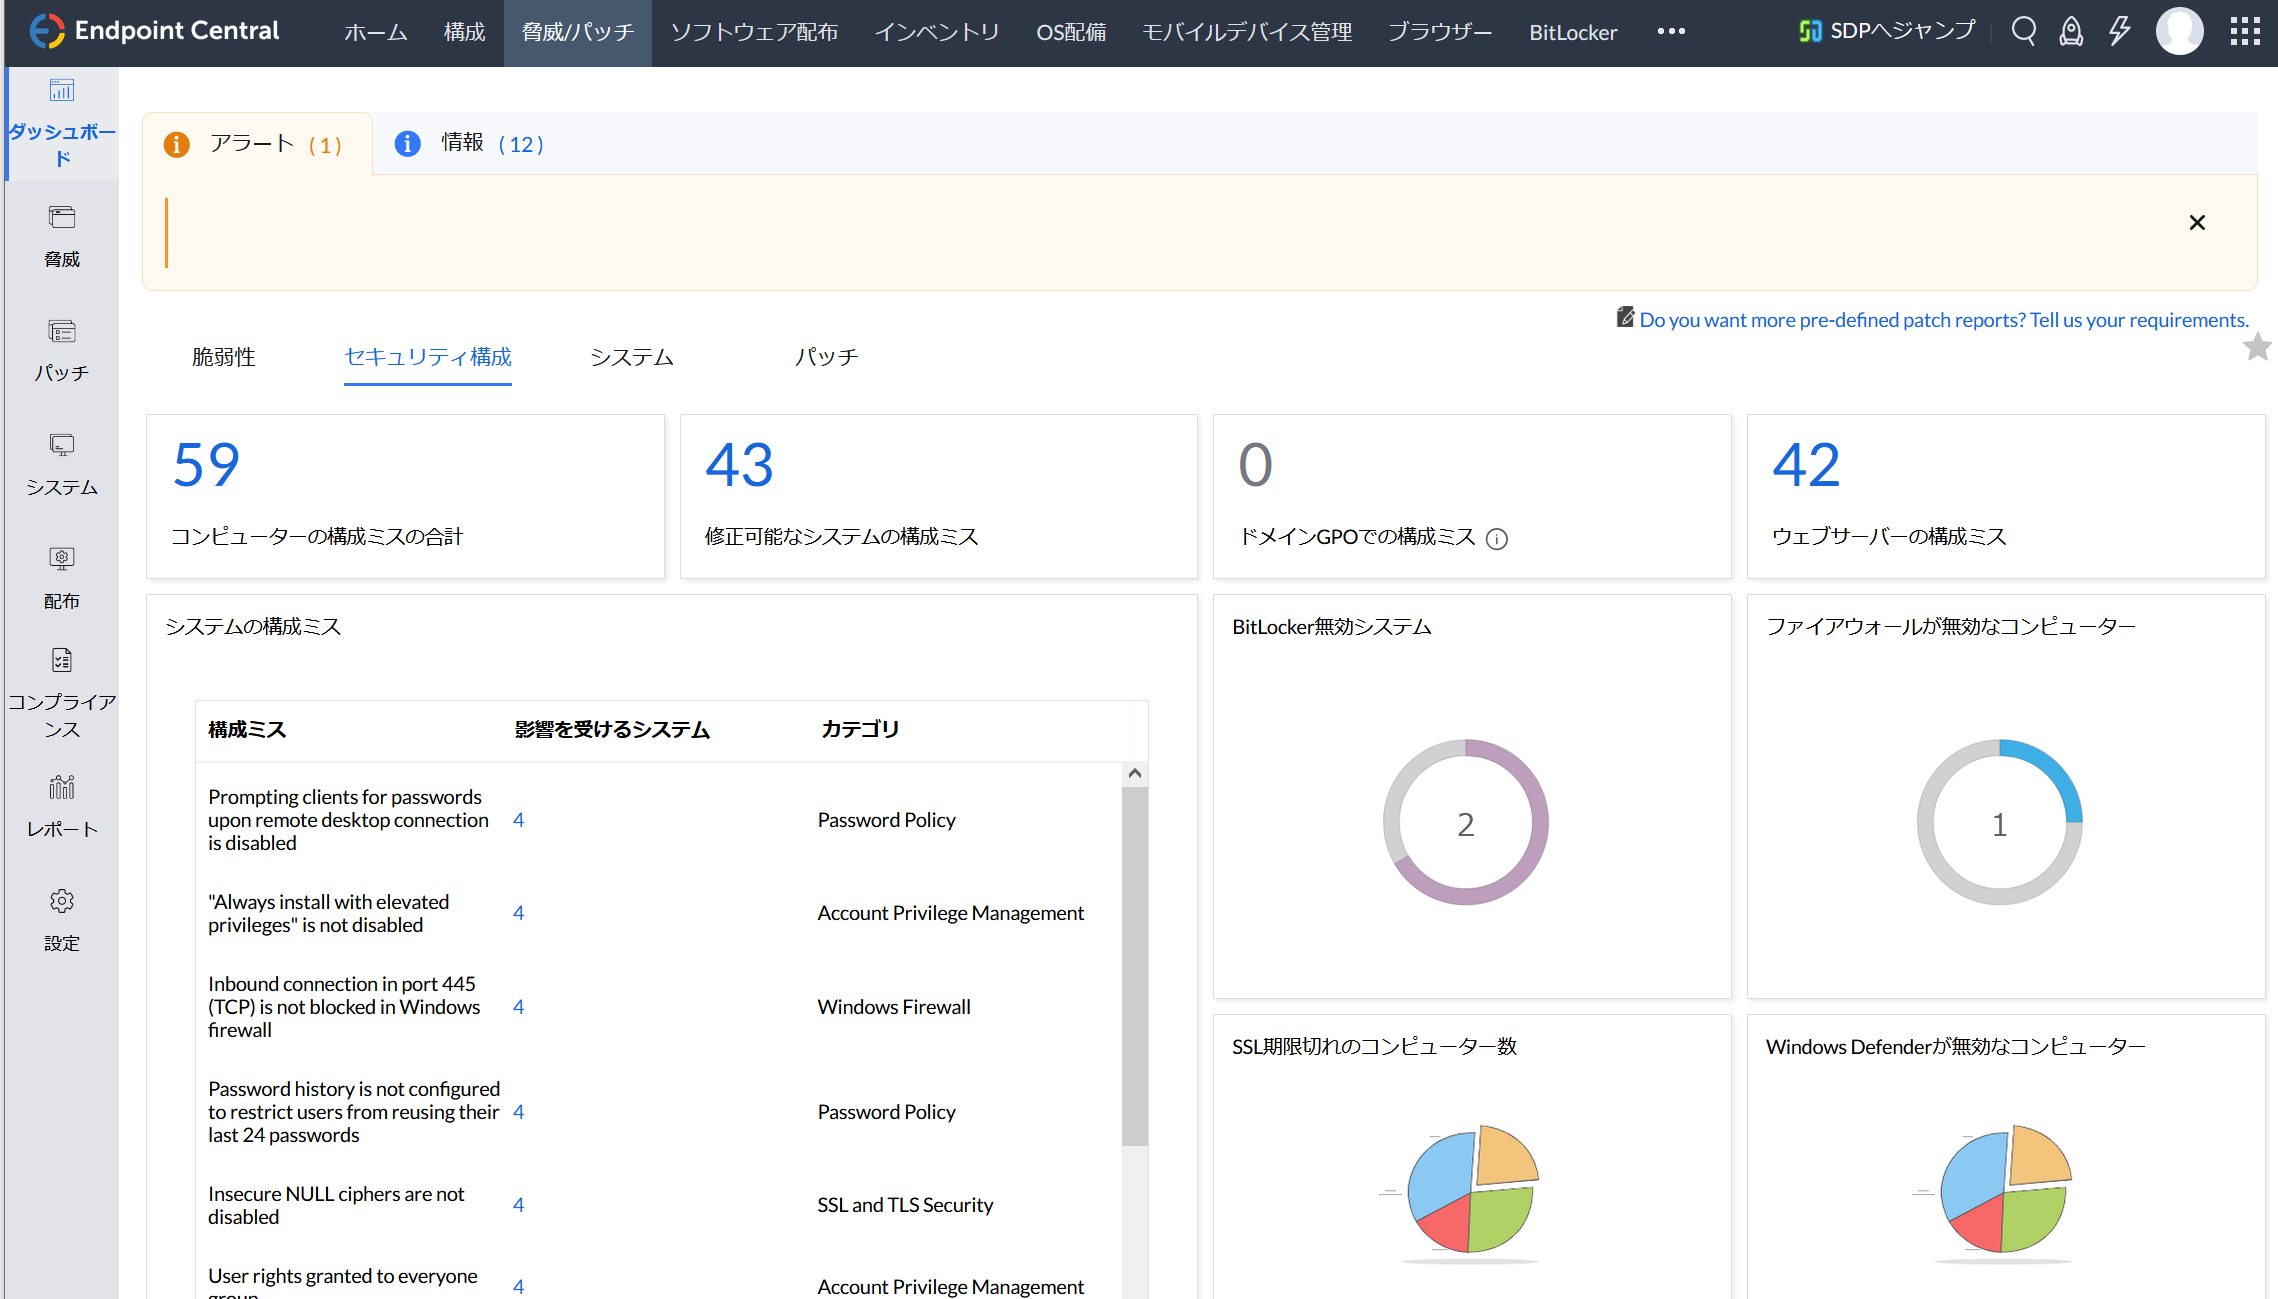Image resolution: width=2278 pixels, height=1299 pixels.
Task: Click the rocket notification icon in header
Action: point(2071,32)
